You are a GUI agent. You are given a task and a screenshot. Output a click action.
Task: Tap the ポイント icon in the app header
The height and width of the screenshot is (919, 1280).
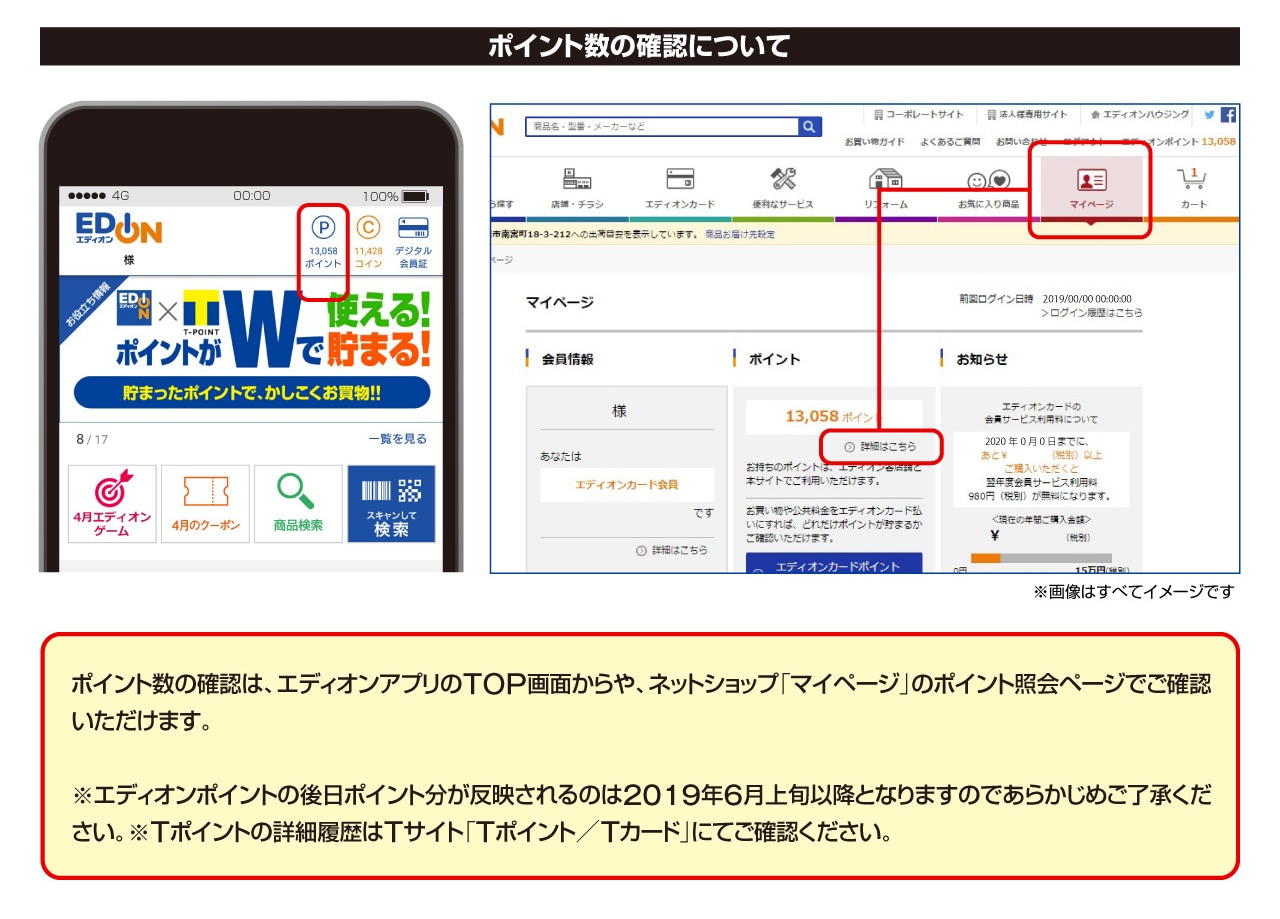pyautogui.click(x=323, y=242)
